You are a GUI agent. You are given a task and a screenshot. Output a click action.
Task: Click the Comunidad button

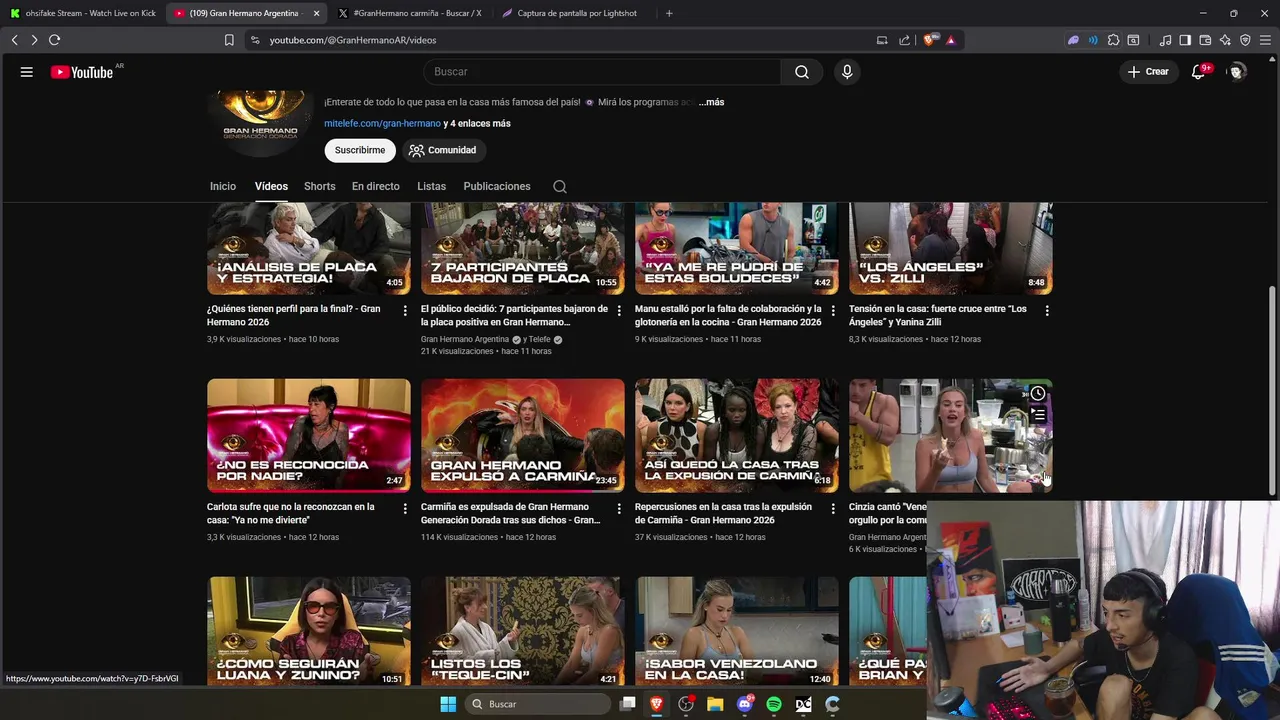[x=443, y=150]
